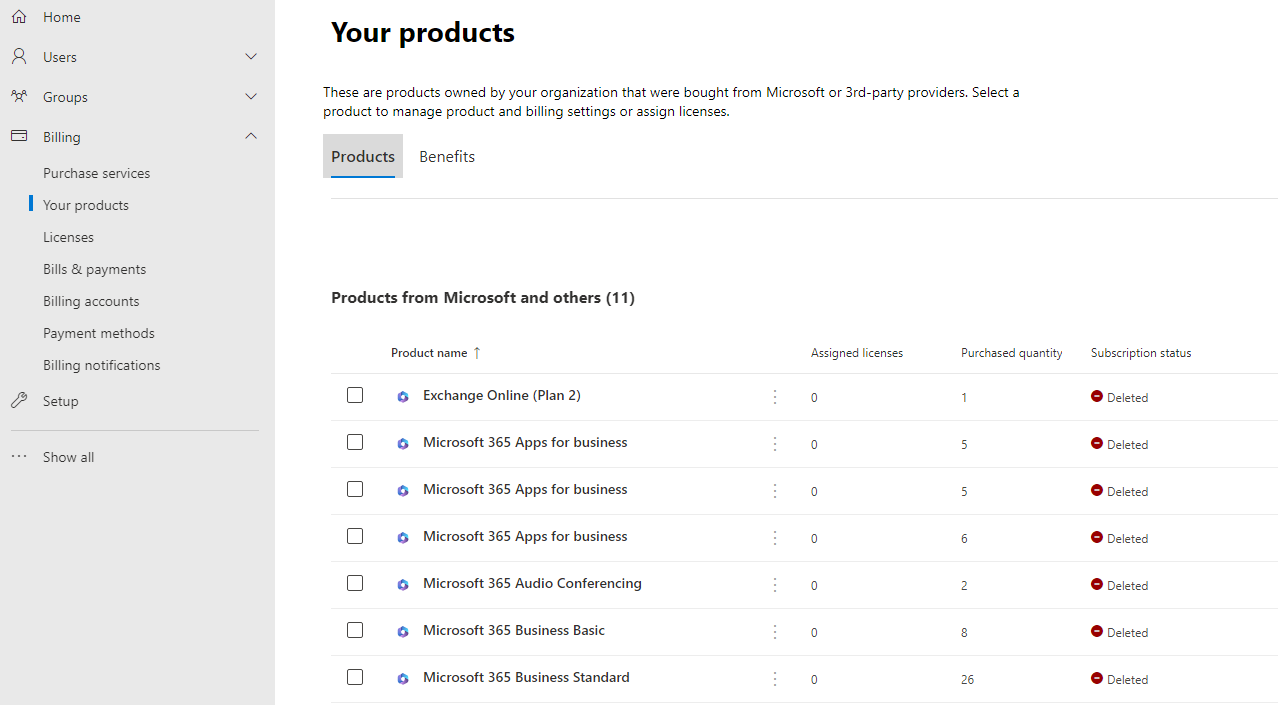The image size is (1278, 705).
Task: Switch to the Benefits tab
Action: point(447,156)
